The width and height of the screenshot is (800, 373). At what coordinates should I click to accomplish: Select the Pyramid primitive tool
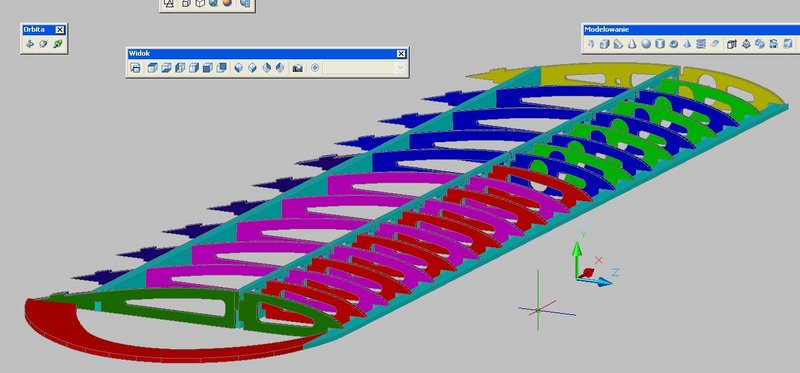(x=687, y=44)
